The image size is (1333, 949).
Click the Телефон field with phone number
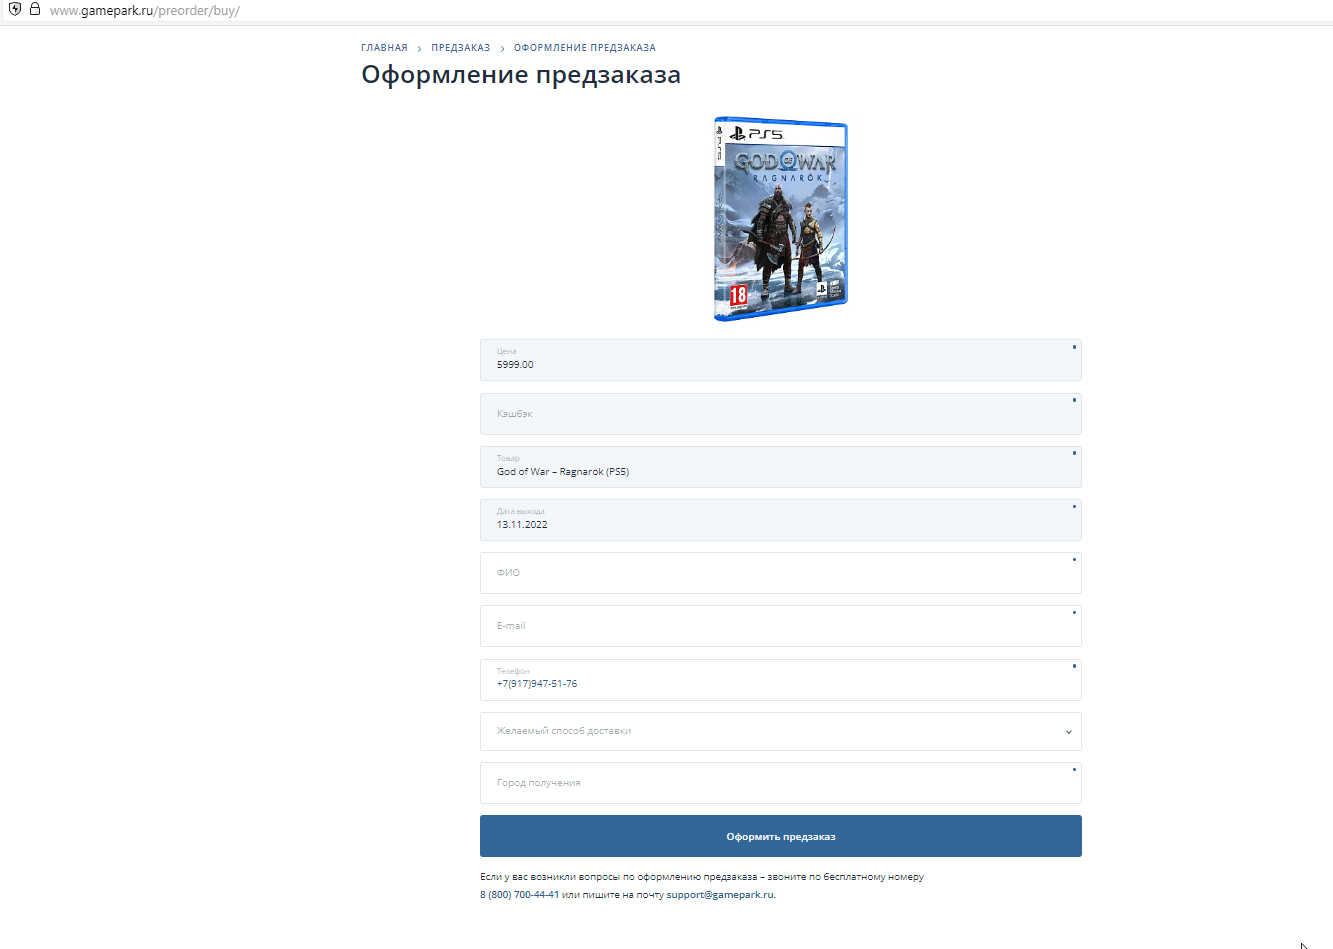coord(781,680)
